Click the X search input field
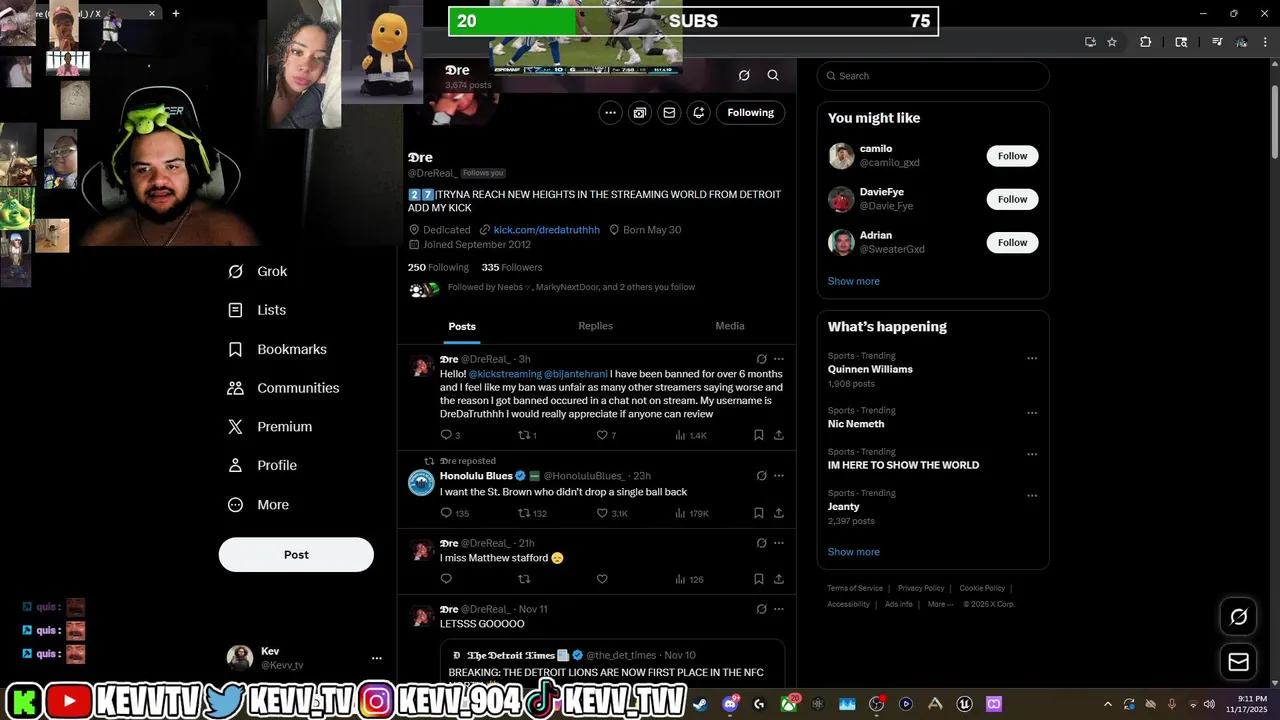The image size is (1280, 720). [933, 76]
